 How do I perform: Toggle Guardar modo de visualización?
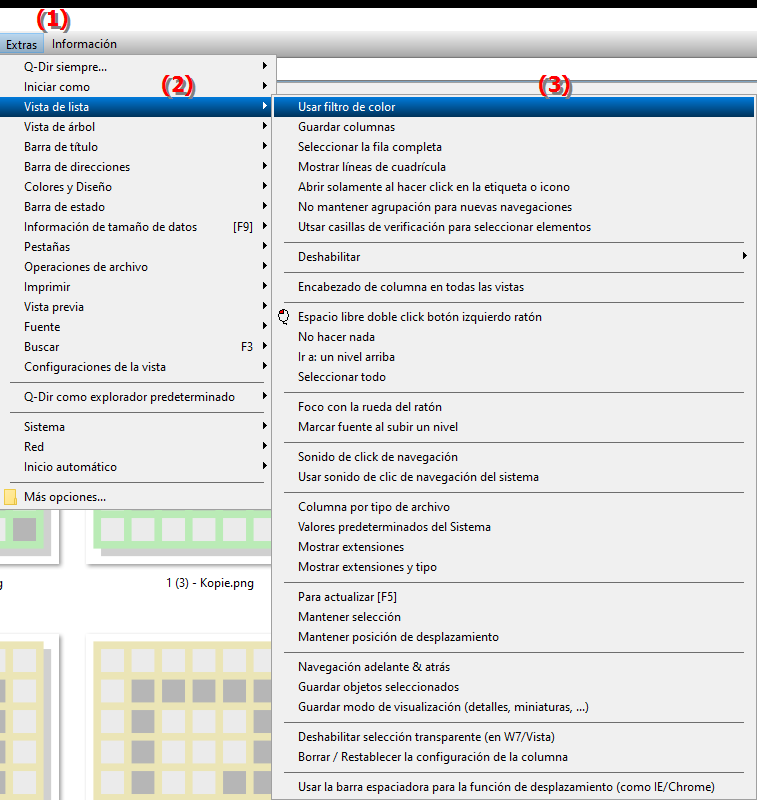514,707
